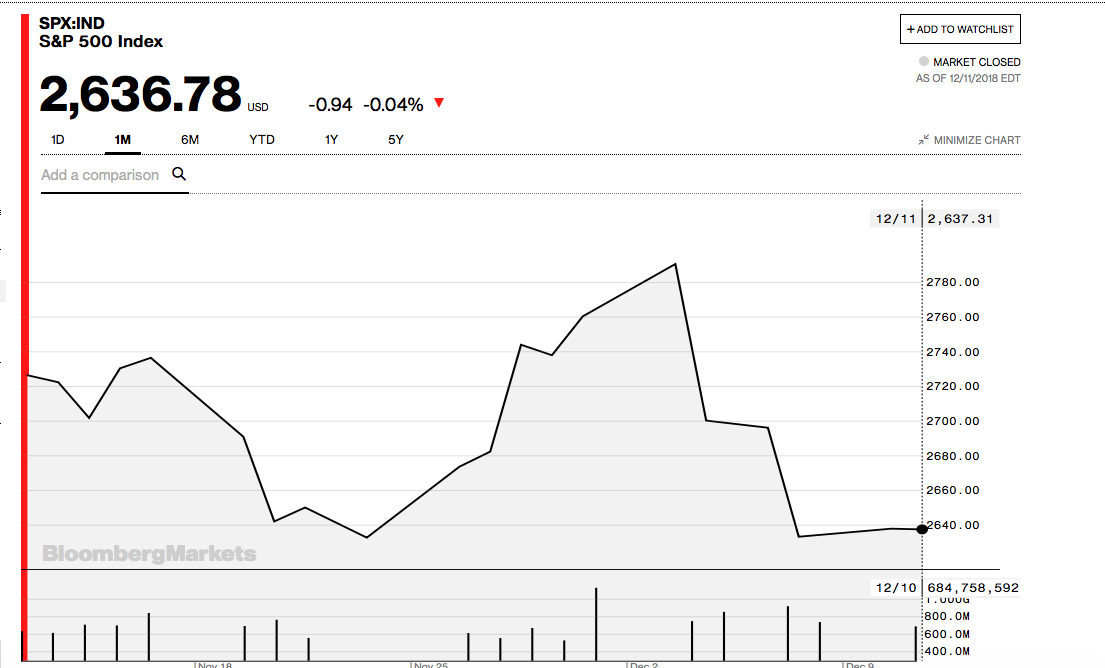Select the 1M time range tab
Image resolution: width=1105 pixels, height=668 pixels.
[123, 140]
